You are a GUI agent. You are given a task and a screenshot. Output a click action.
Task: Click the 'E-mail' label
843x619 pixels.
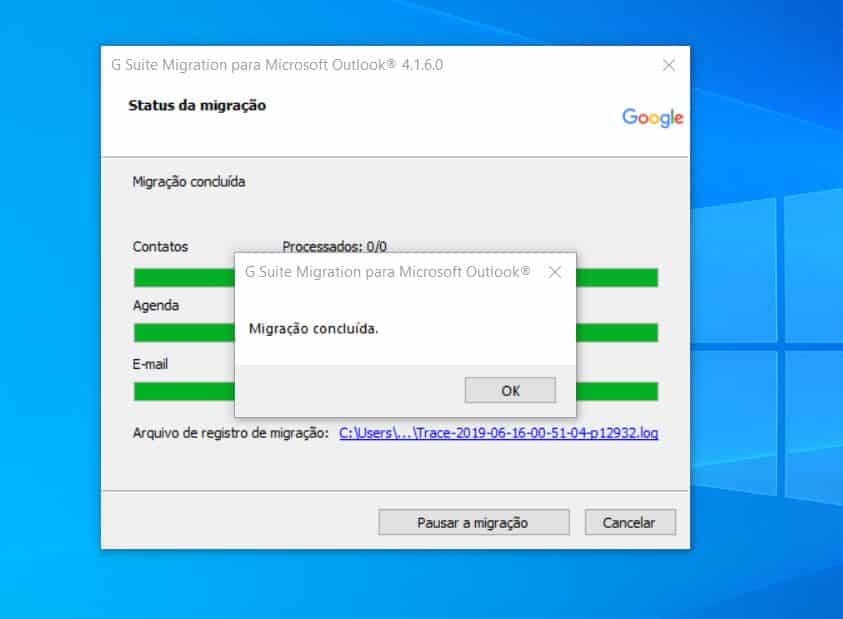click(150, 364)
